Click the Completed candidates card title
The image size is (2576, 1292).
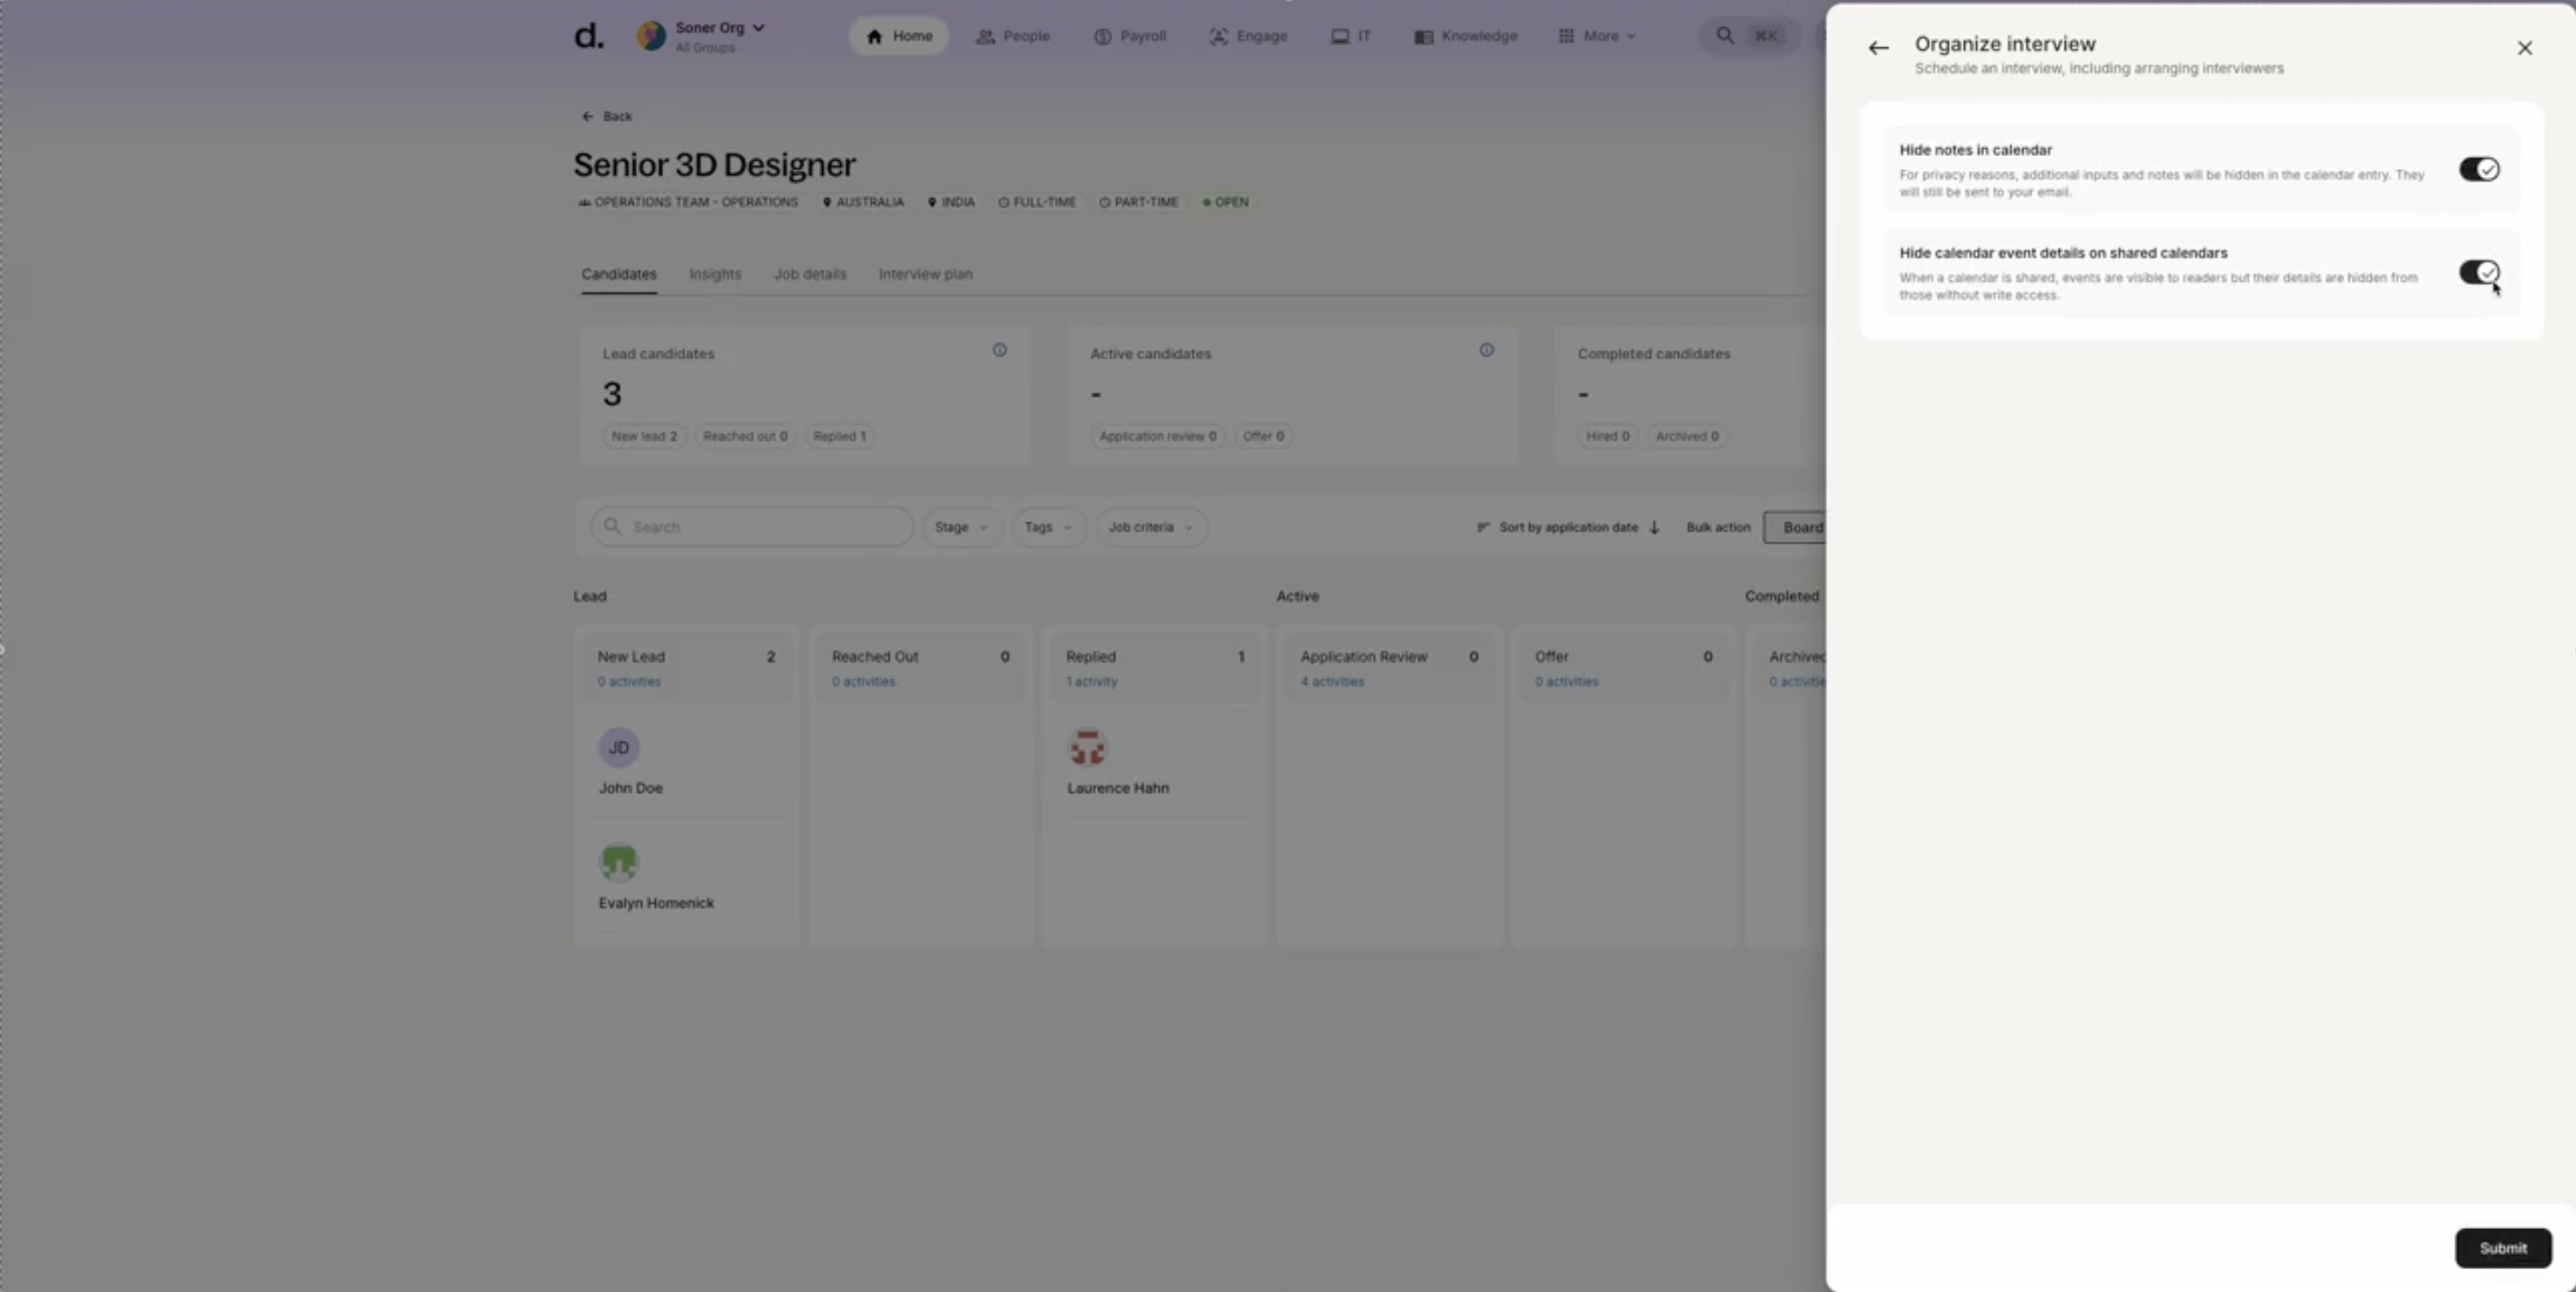pos(1653,354)
